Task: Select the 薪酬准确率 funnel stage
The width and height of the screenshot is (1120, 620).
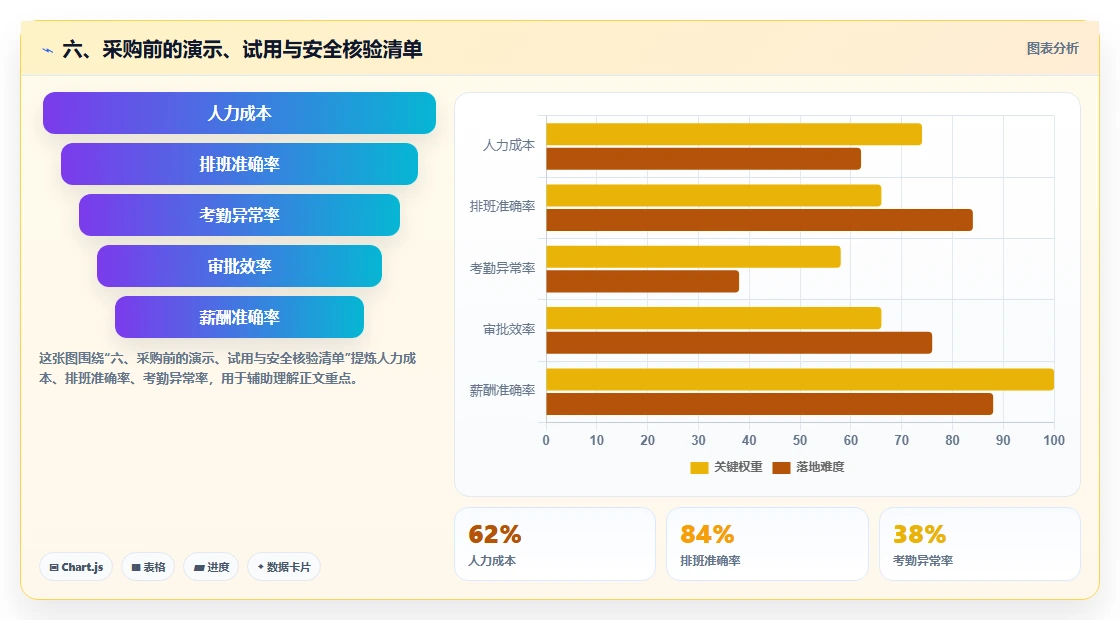Action: [x=239, y=317]
